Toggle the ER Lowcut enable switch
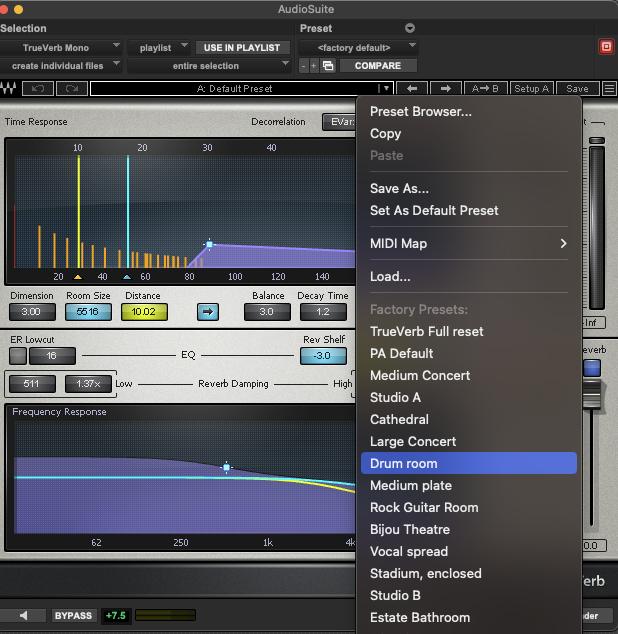Viewport: 618px width, 634px height. 17,355
